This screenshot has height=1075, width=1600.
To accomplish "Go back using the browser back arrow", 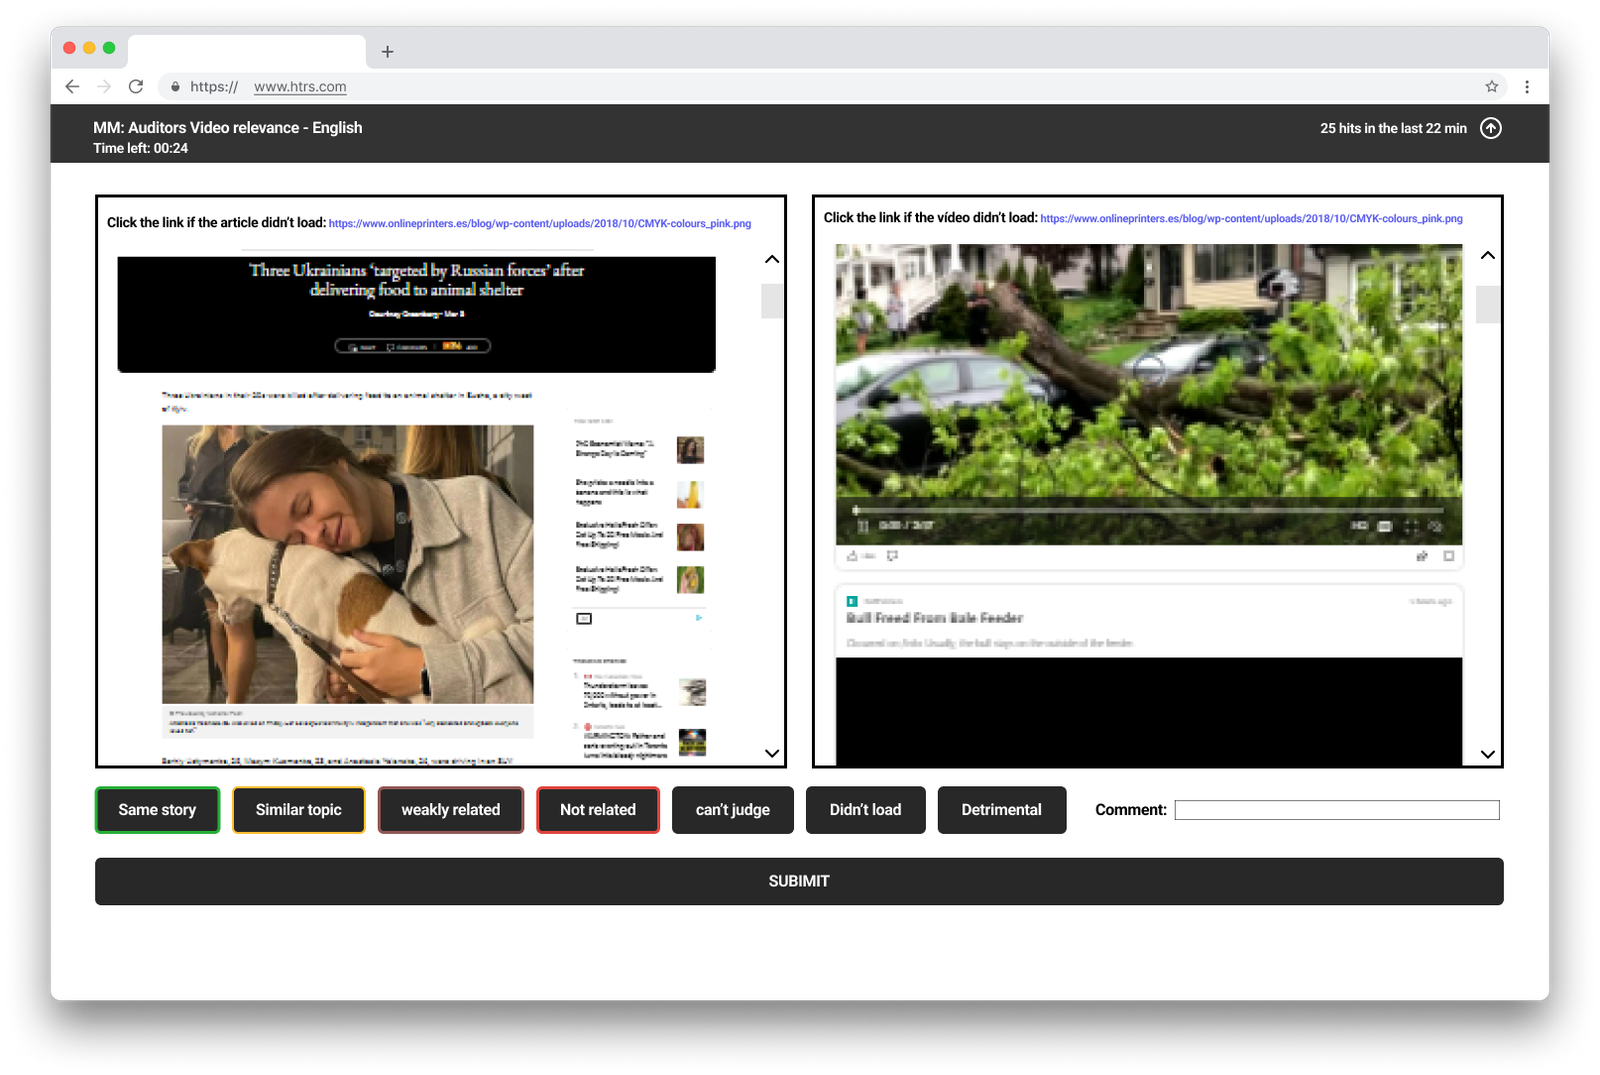I will coord(72,87).
